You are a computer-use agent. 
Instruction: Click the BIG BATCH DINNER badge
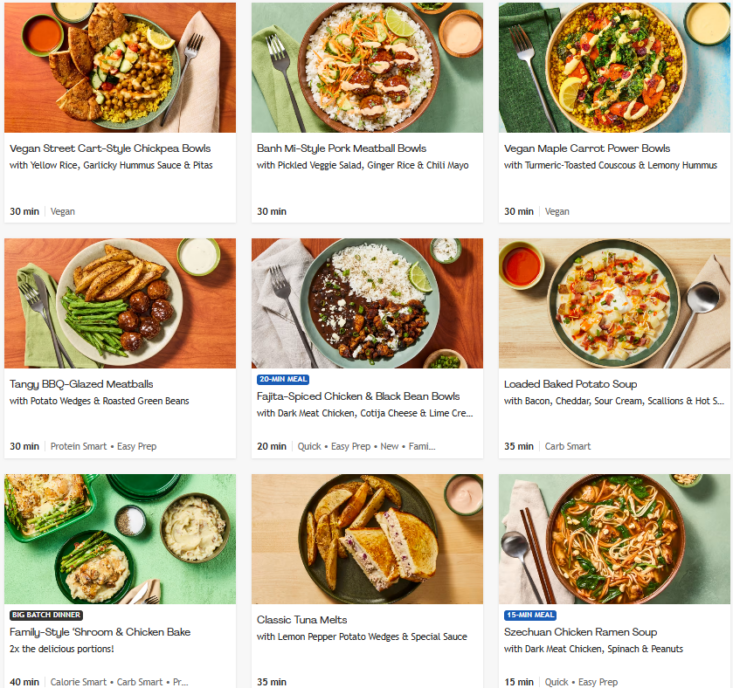pyautogui.click(x=46, y=615)
